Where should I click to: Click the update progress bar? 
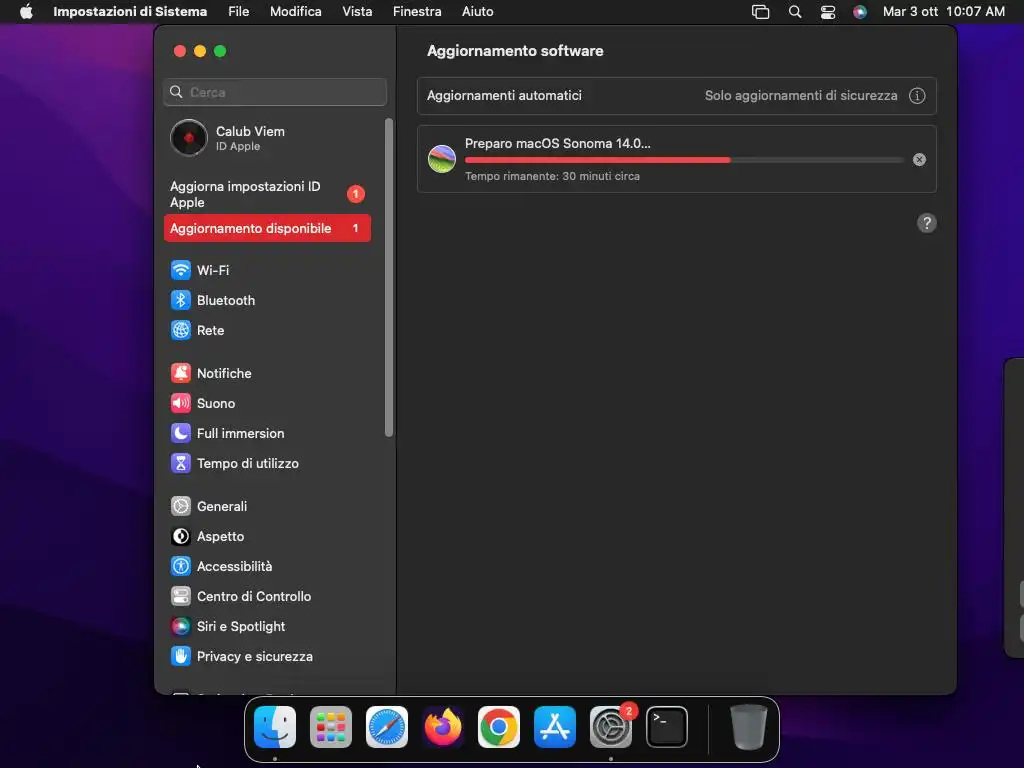684,160
